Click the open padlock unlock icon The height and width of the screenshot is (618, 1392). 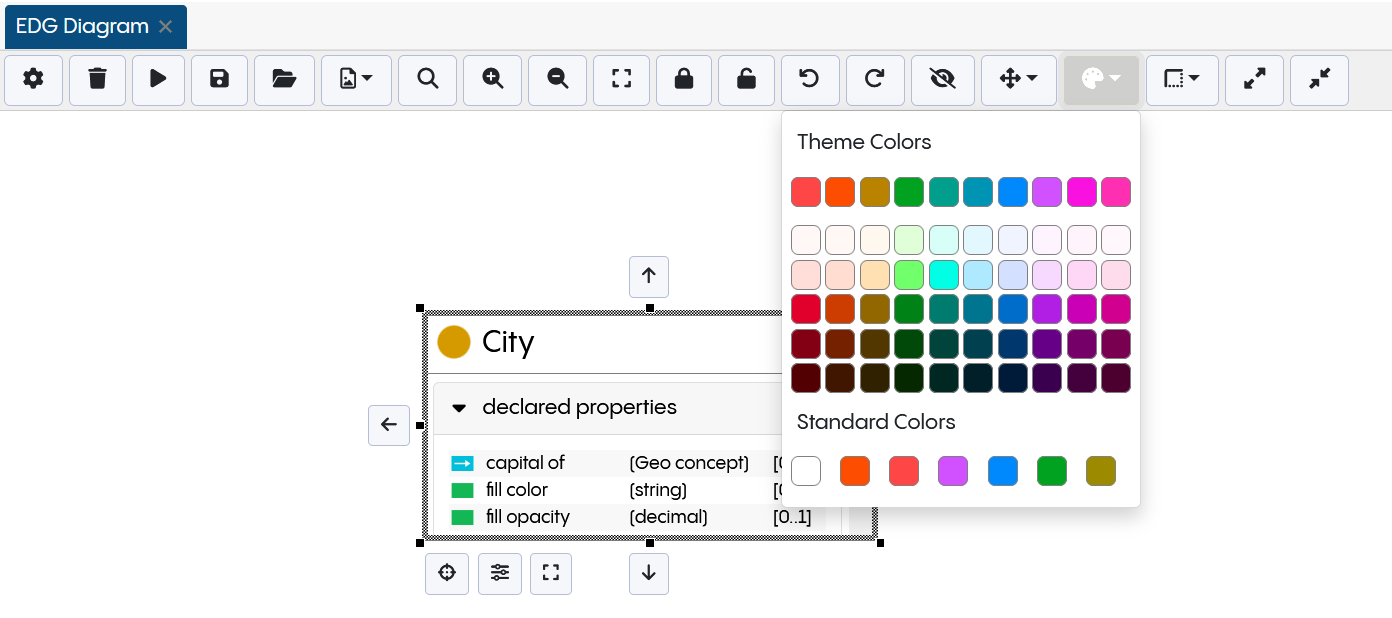747,80
